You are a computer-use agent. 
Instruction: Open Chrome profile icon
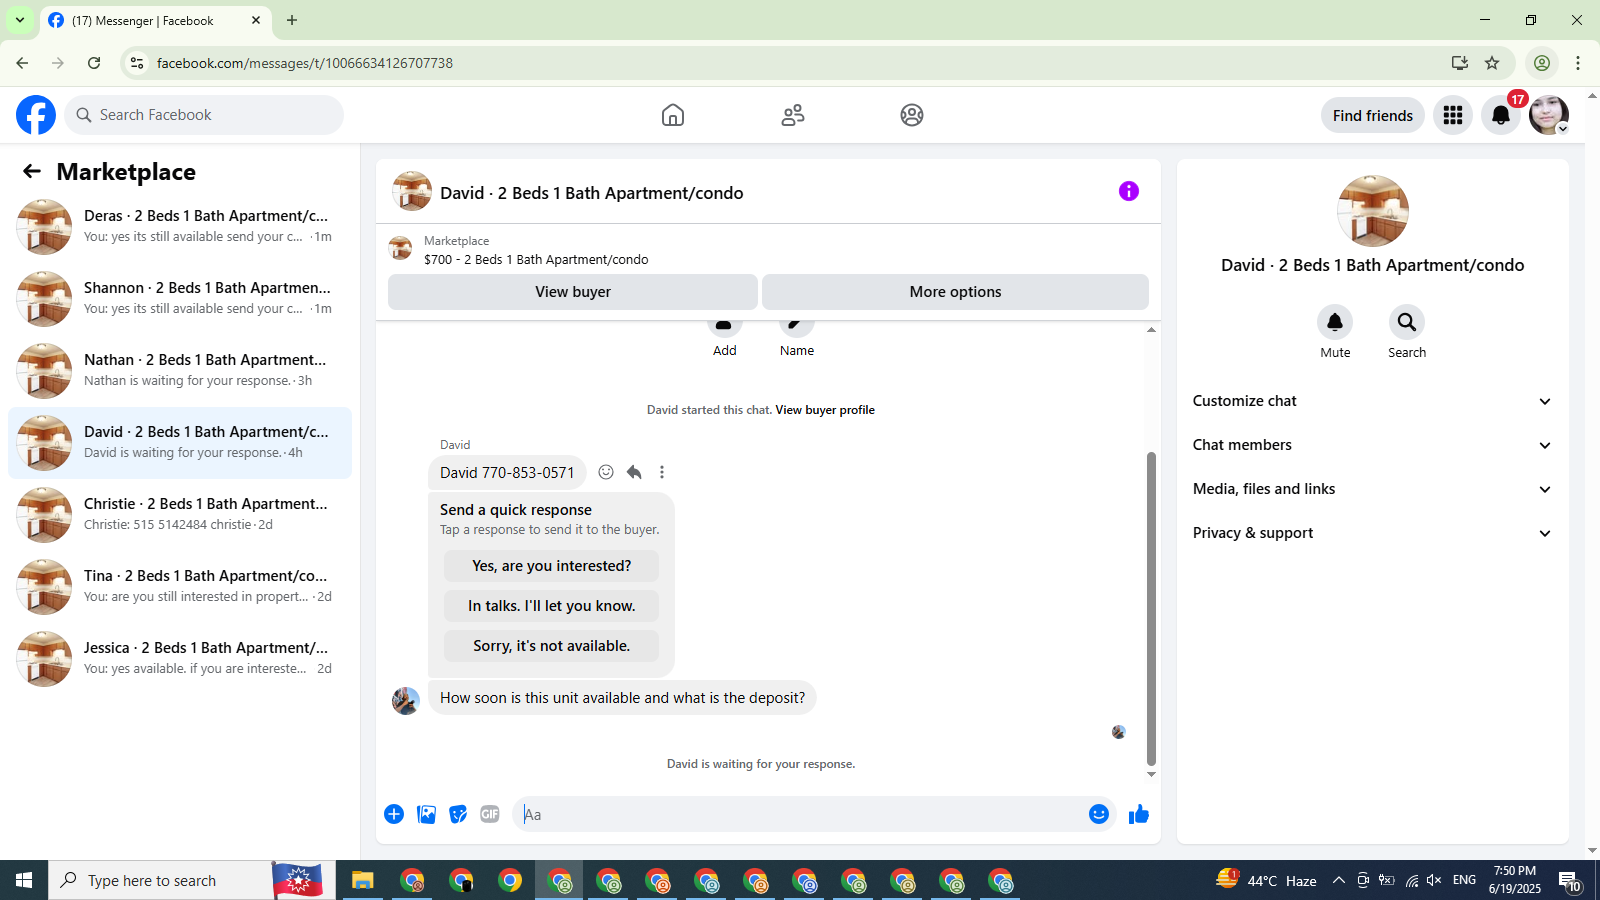1542,63
